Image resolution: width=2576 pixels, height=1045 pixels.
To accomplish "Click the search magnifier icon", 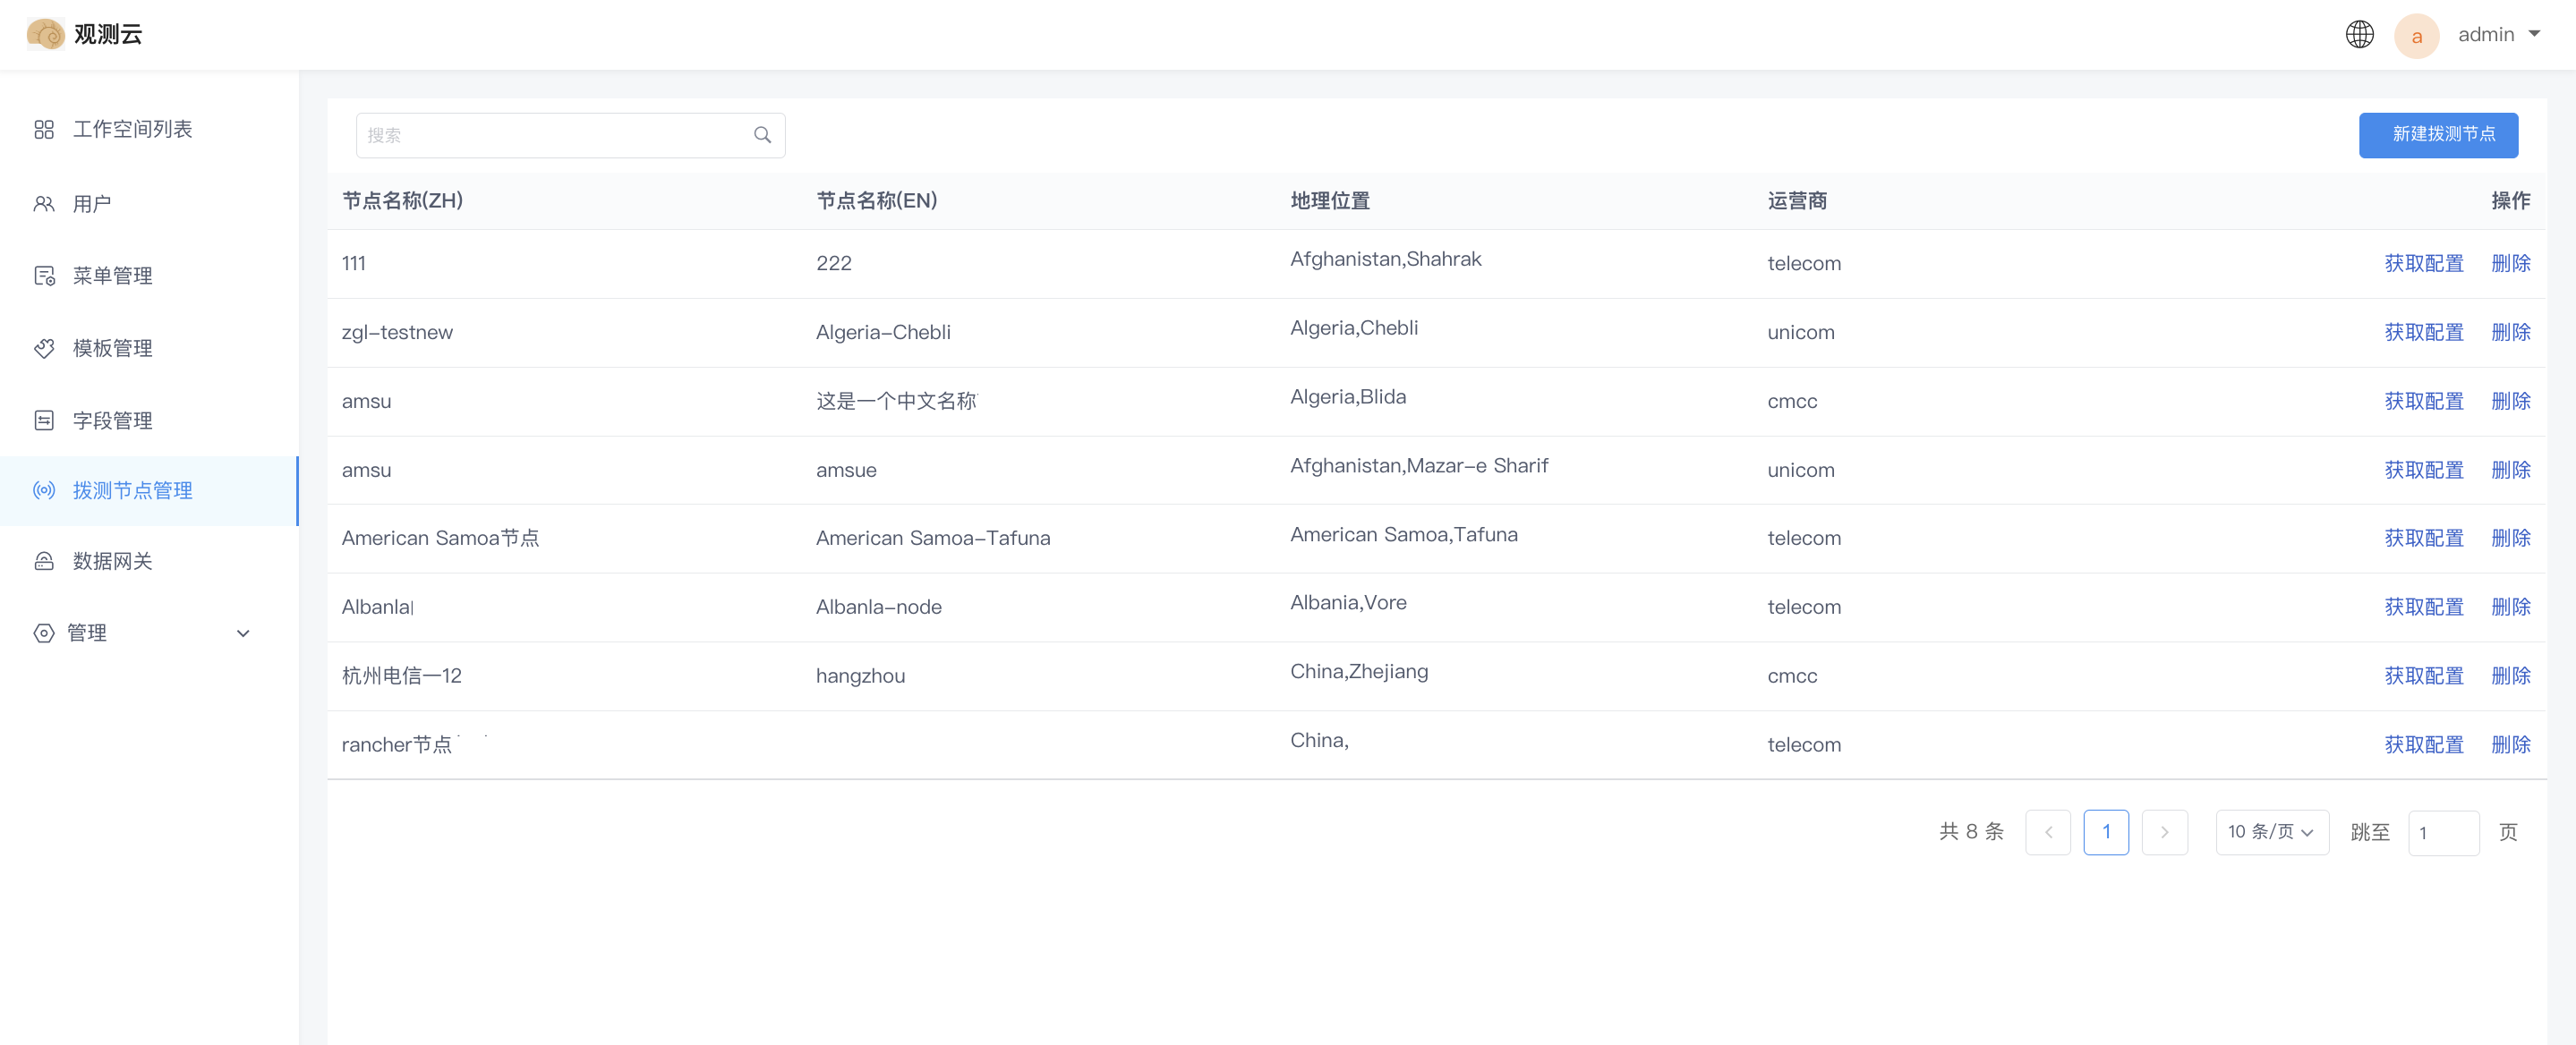I will click(762, 135).
